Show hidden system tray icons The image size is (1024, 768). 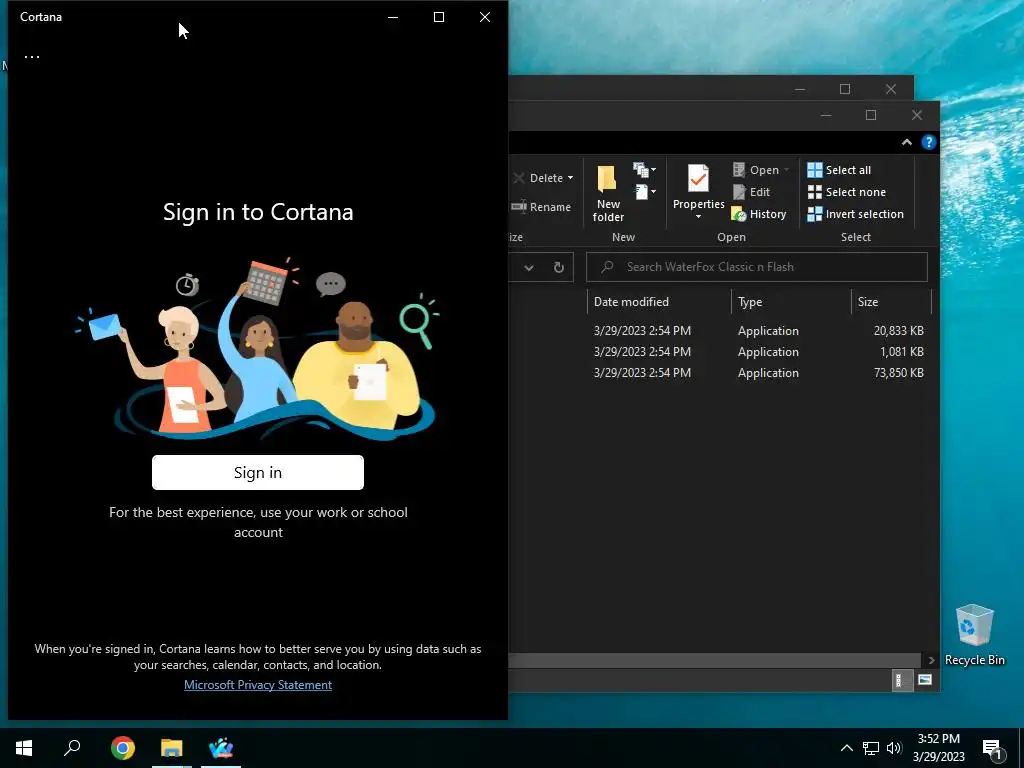846,748
